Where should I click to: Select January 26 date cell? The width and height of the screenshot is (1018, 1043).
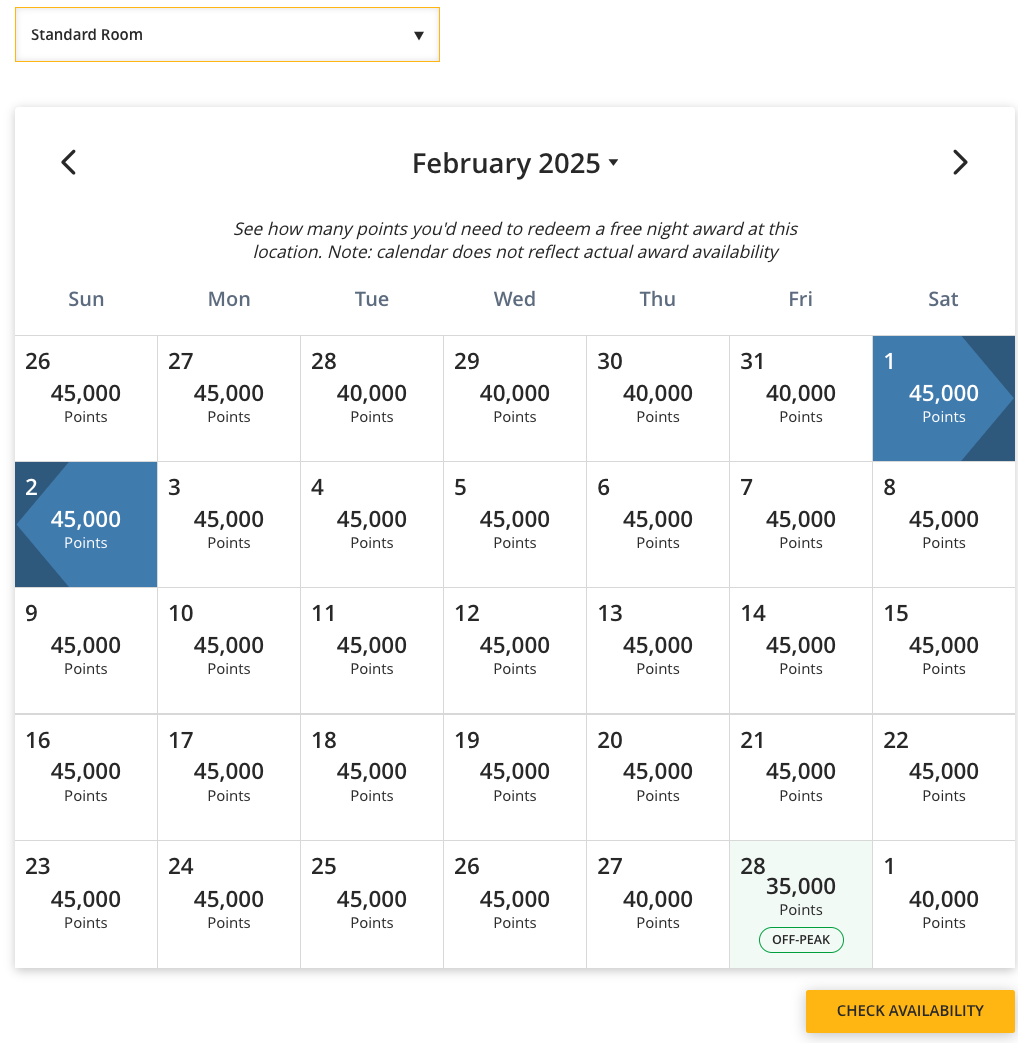[86, 398]
